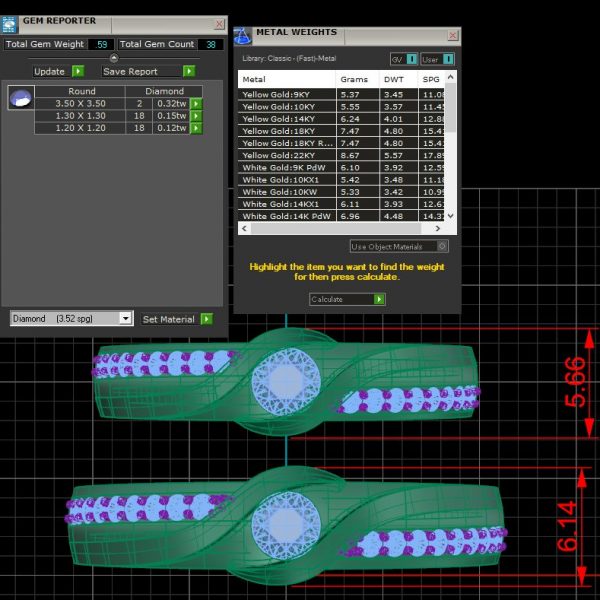Toggle the User library switch
Viewport: 600px width, 600px height.
[448, 59]
